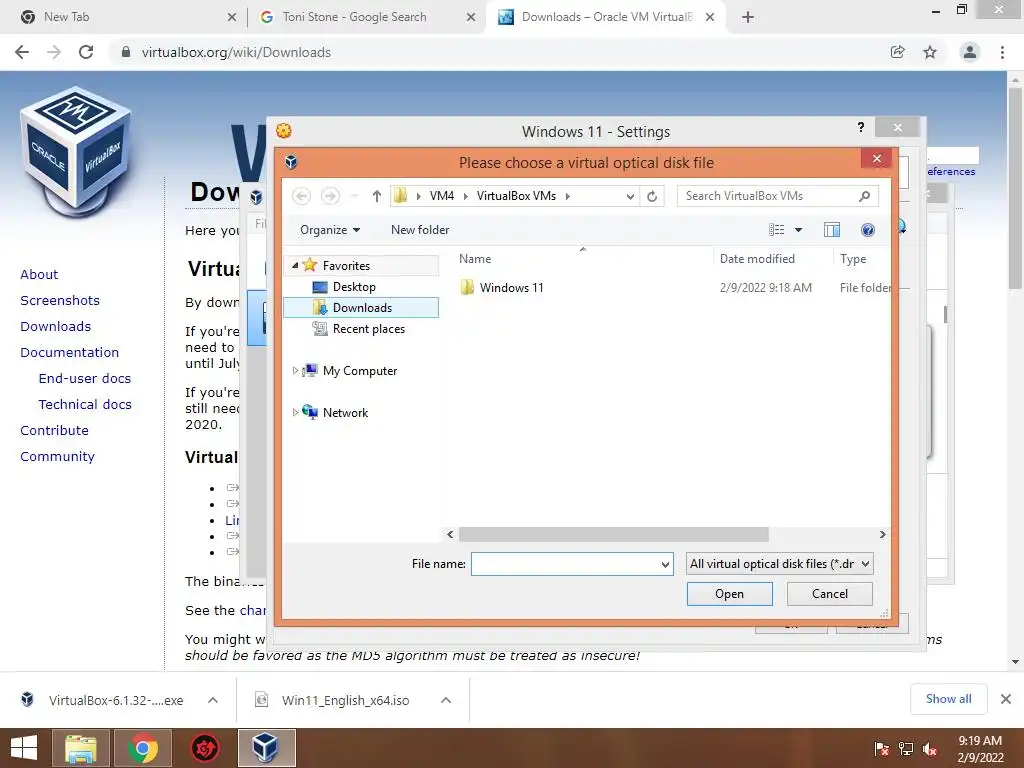Open the Organize dropdown menu
This screenshot has width=1024, height=768.
330,230
